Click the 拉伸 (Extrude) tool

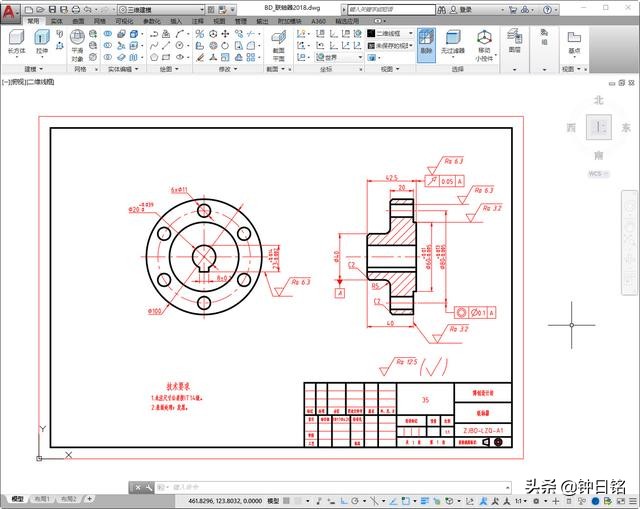click(x=42, y=41)
